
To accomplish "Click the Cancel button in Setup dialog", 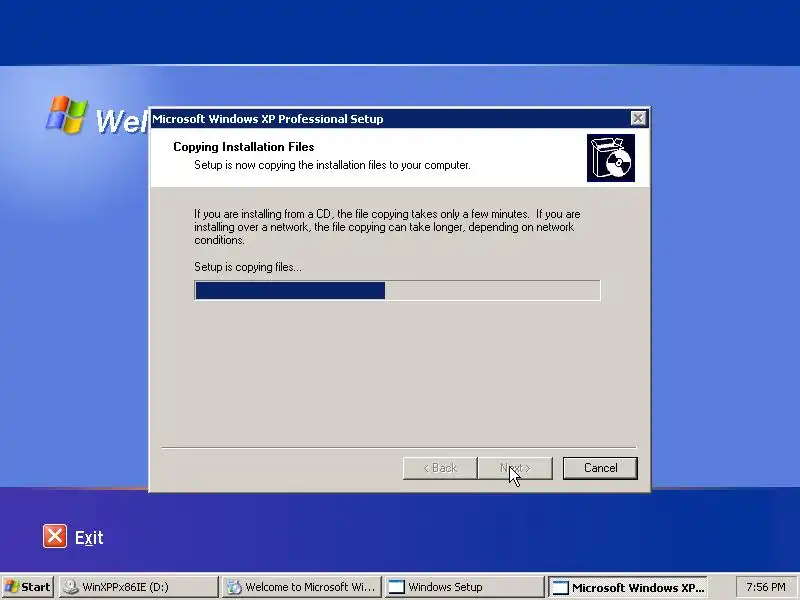I will point(600,468).
